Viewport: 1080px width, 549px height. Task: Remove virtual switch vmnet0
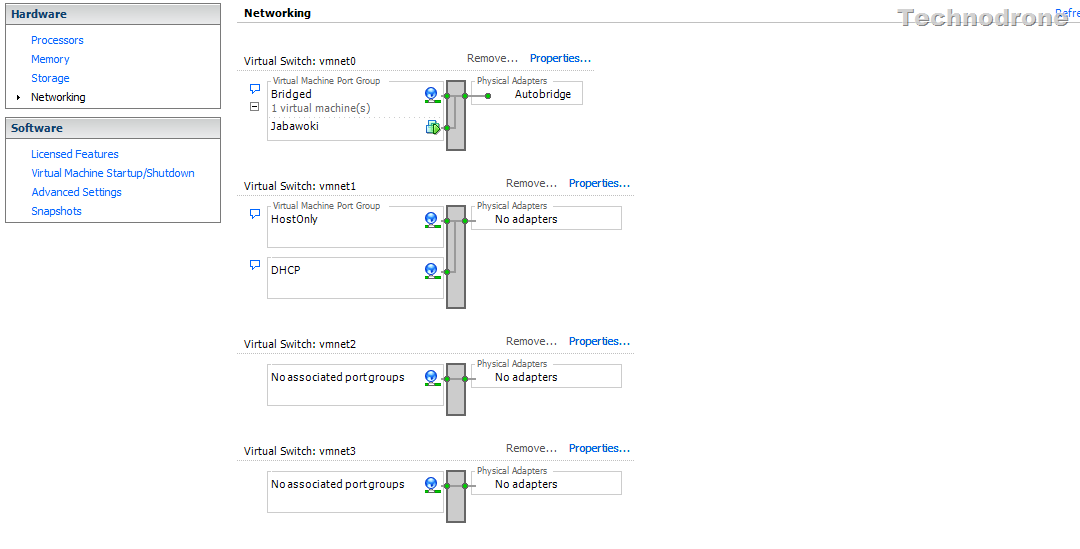[x=492, y=59]
